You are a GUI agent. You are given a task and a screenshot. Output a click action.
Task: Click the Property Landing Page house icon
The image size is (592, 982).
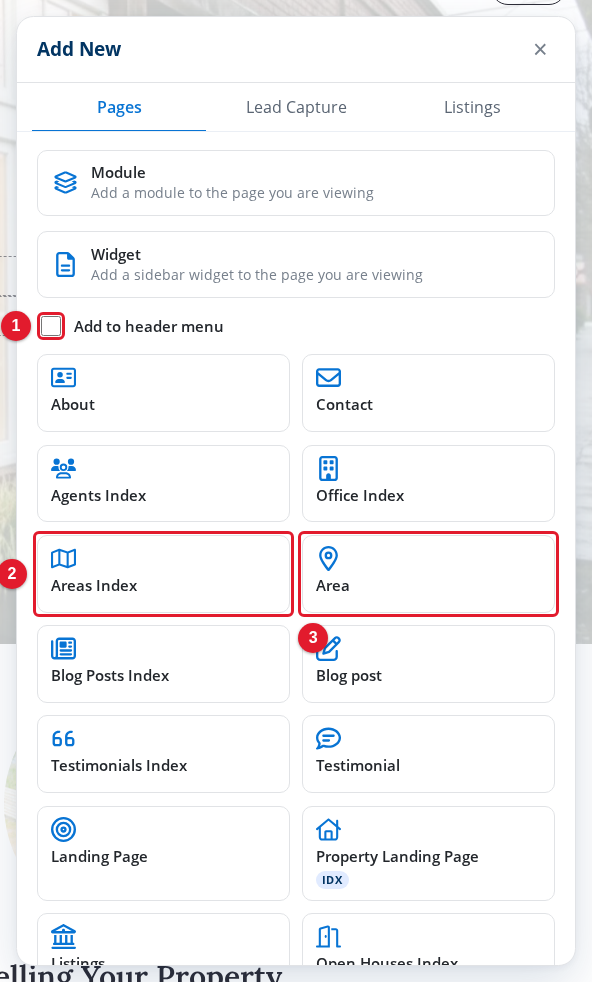[328, 829]
